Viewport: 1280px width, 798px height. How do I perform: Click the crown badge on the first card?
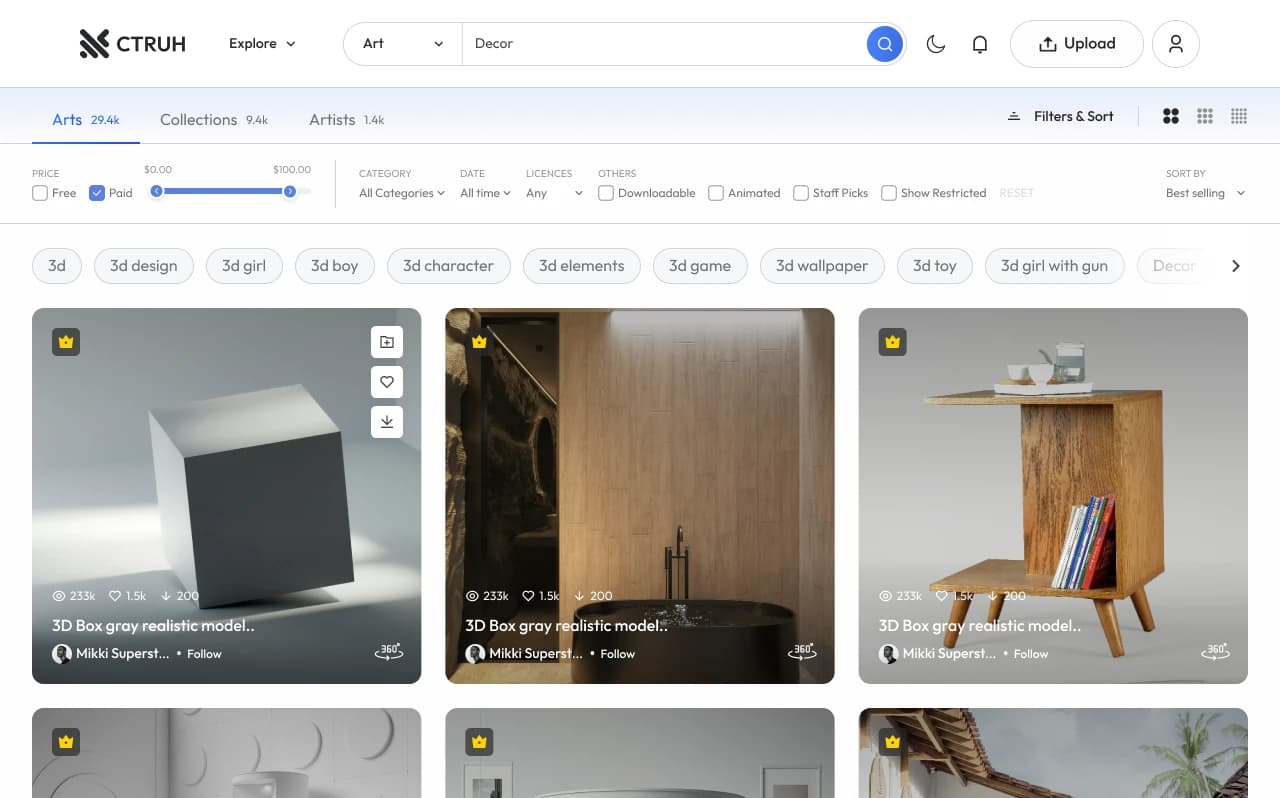click(x=66, y=342)
